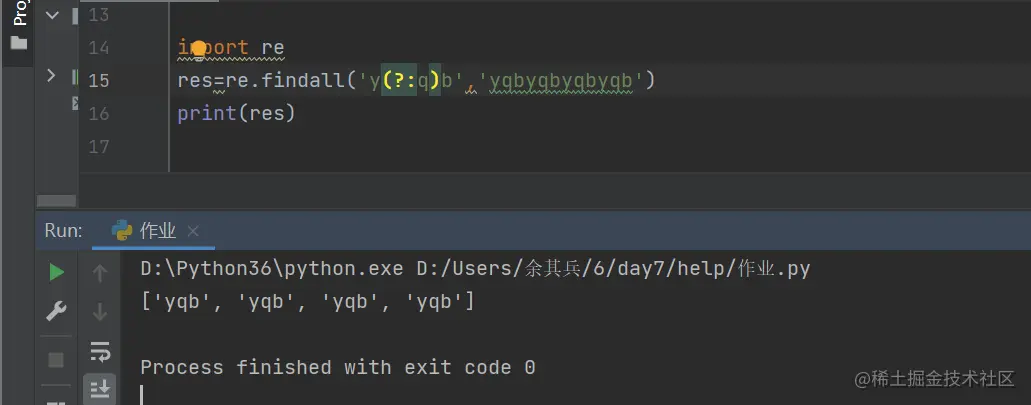This screenshot has height=405, width=1031.
Task: Click the Down the Stack Trace arrow
Action: [100, 313]
